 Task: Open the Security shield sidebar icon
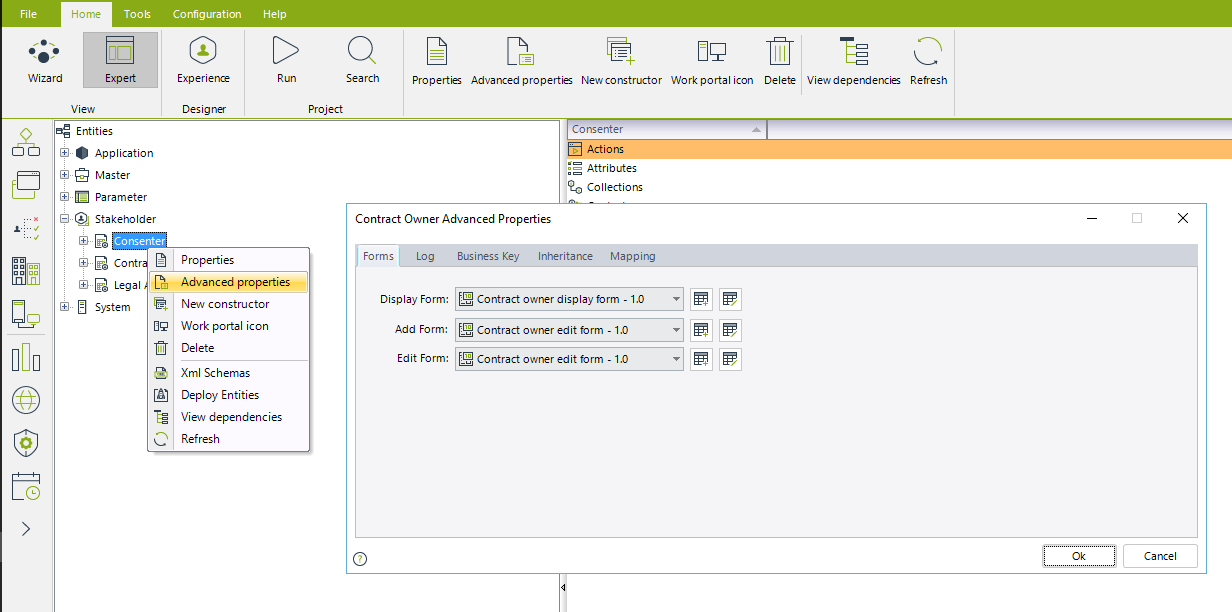coord(26,443)
